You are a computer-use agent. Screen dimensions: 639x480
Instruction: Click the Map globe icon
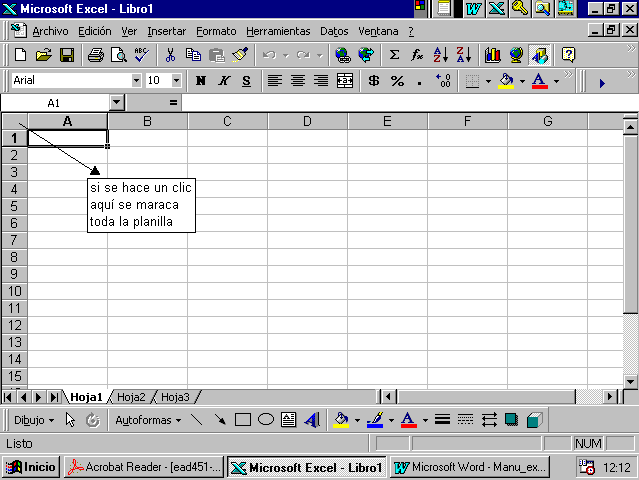pyautogui.click(x=516, y=55)
